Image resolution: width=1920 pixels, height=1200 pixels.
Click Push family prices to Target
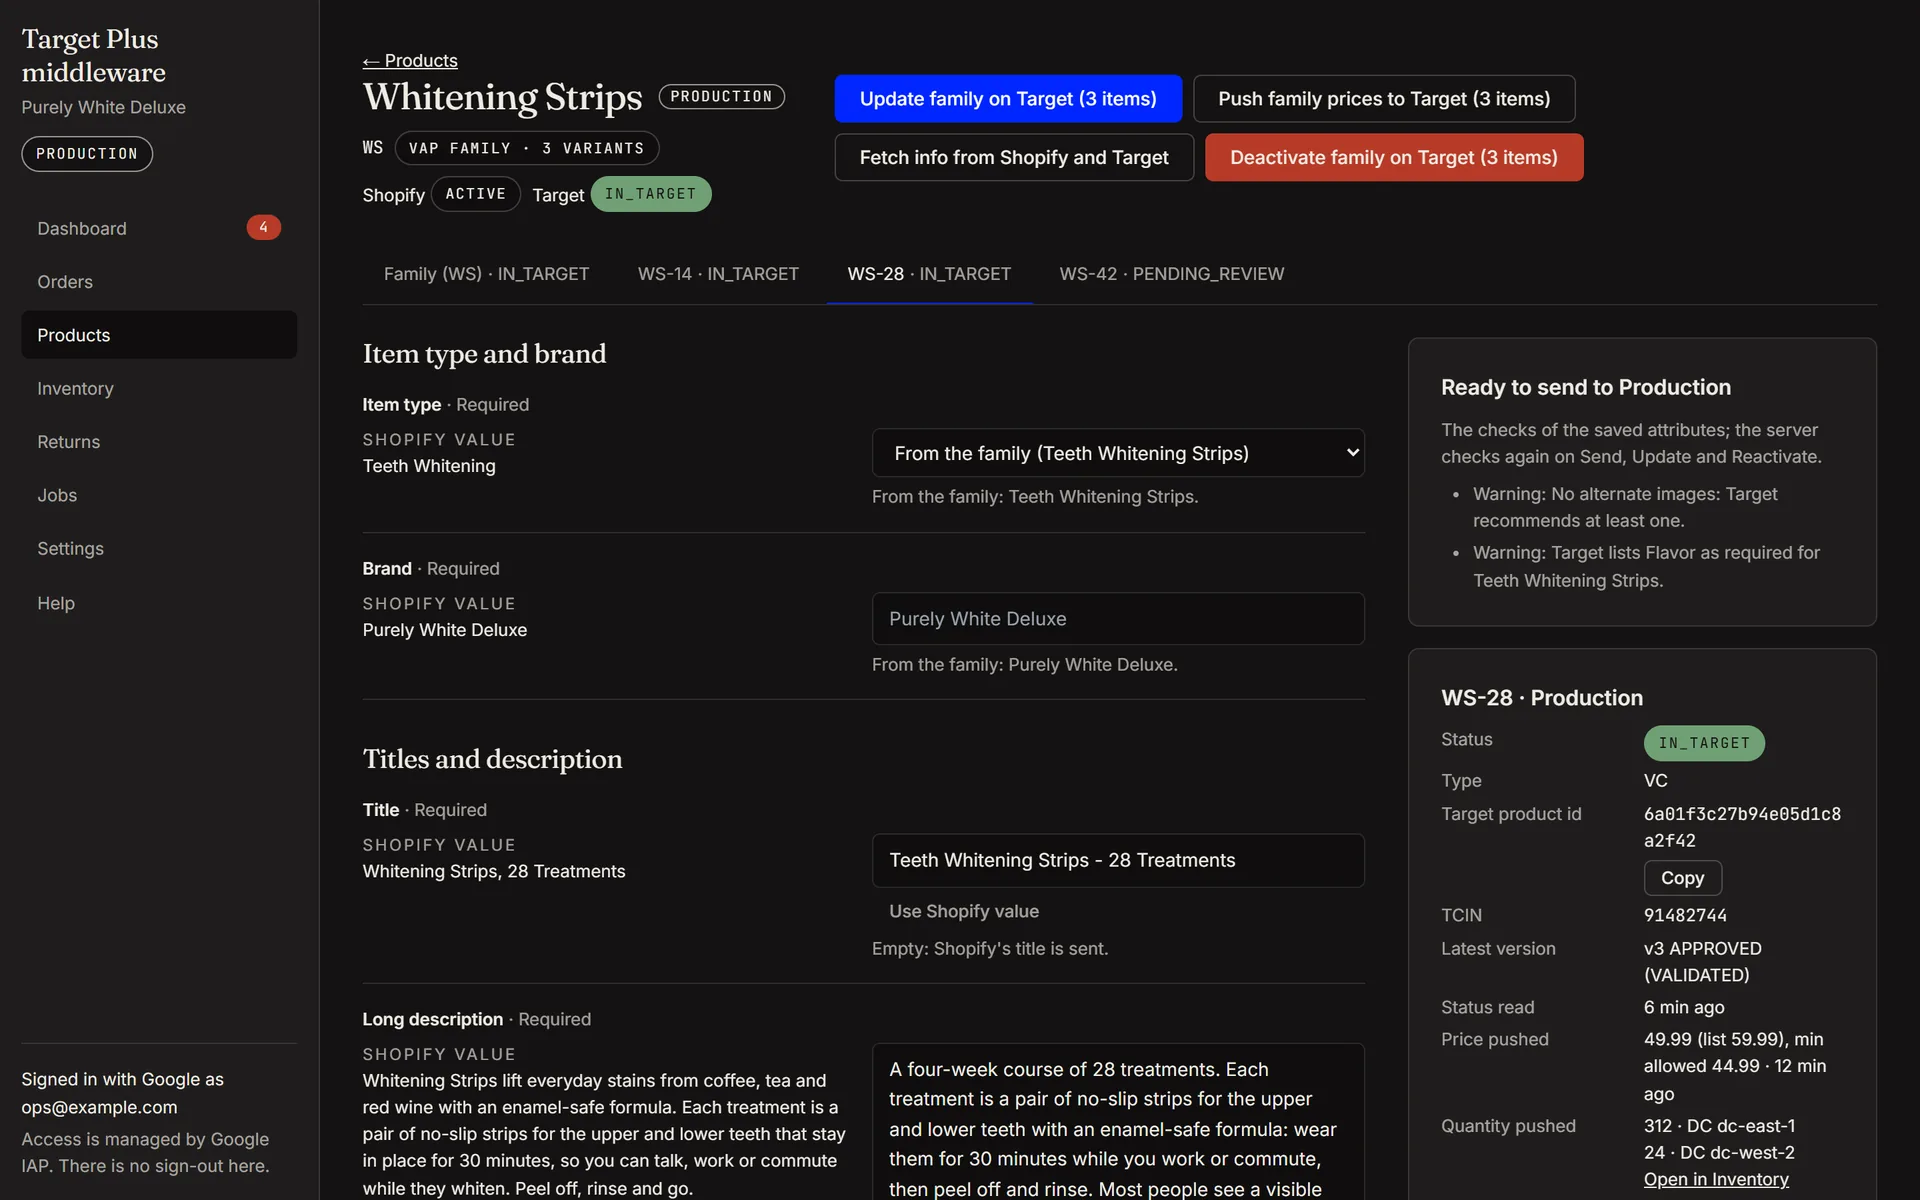(x=1384, y=99)
